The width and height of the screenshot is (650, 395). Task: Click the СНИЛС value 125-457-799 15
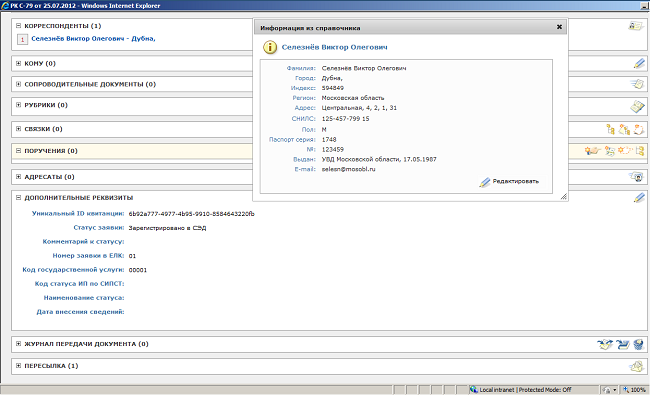click(x=345, y=119)
